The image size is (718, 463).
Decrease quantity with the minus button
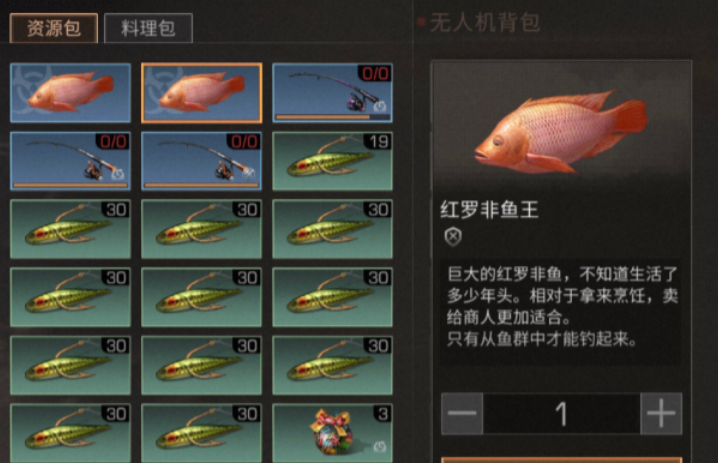click(x=462, y=414)
